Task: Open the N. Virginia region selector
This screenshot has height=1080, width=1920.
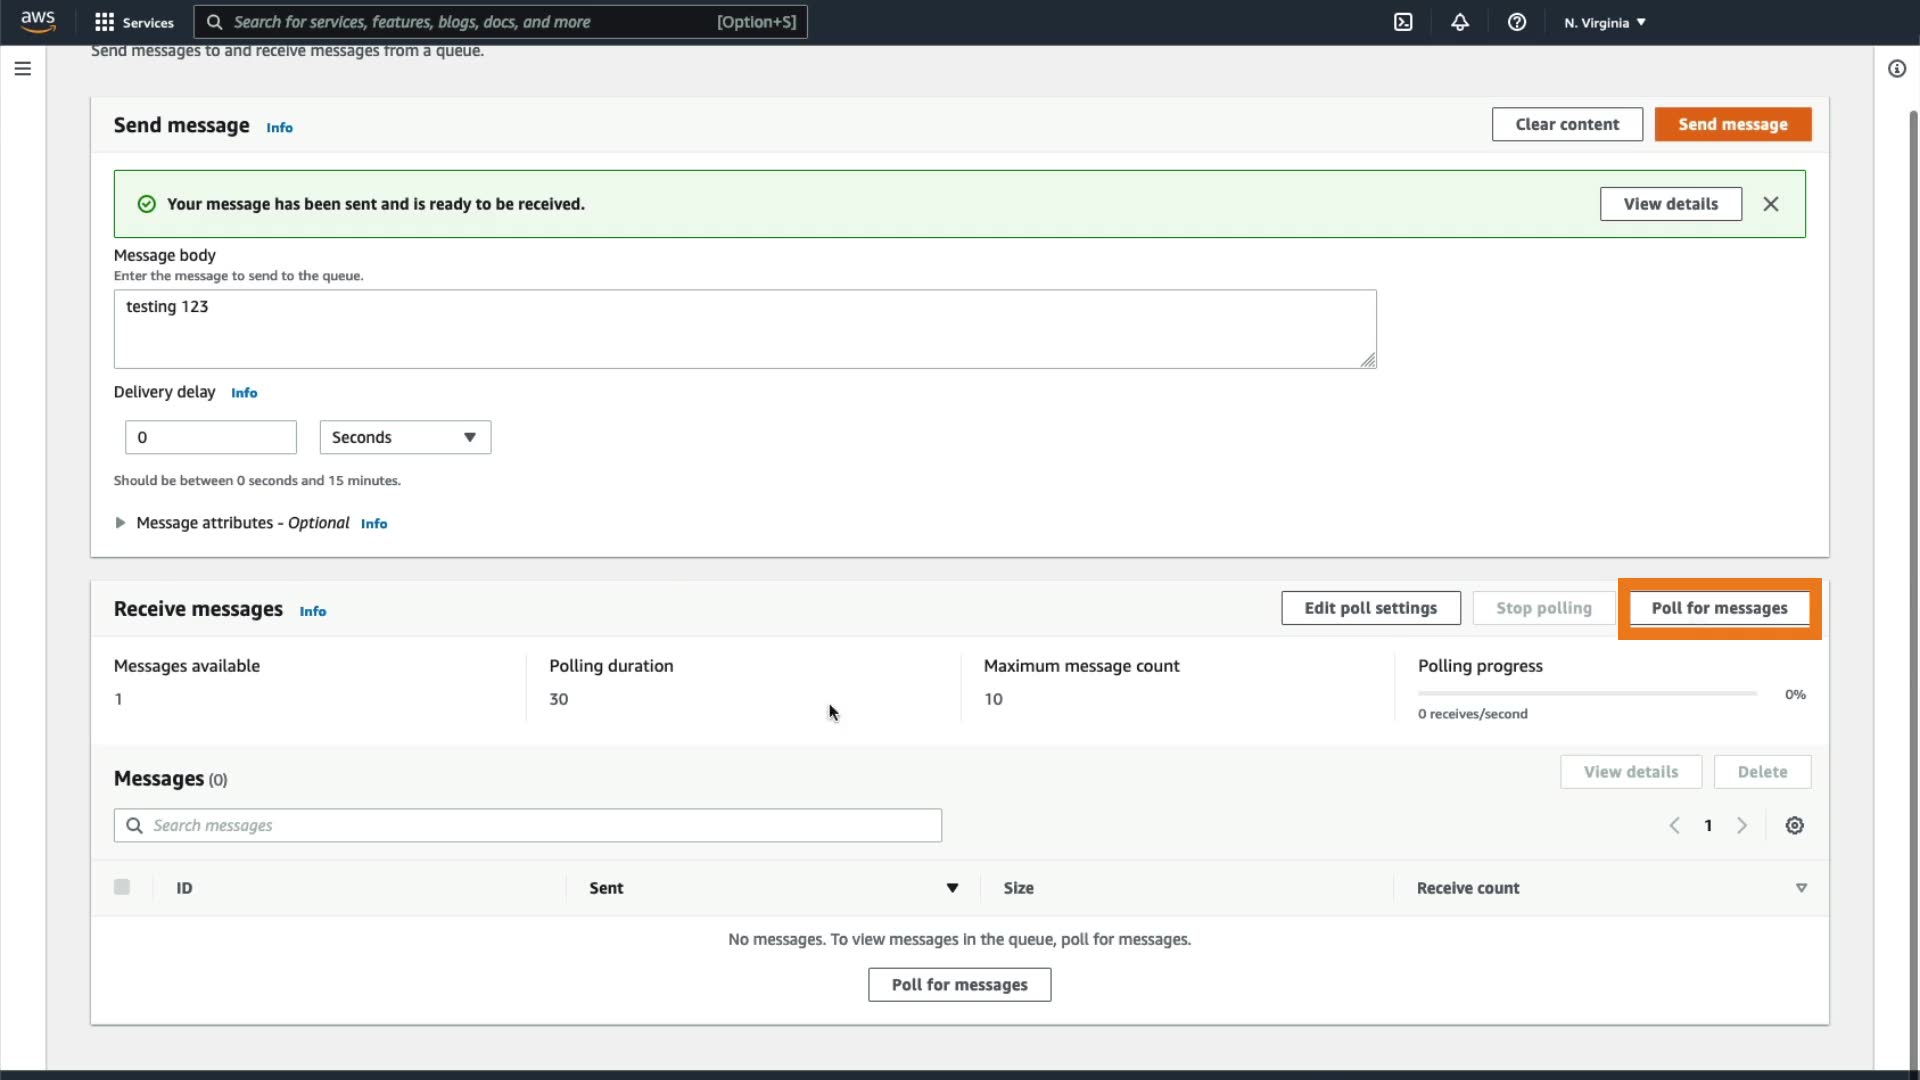Action: click(1604, 22)
